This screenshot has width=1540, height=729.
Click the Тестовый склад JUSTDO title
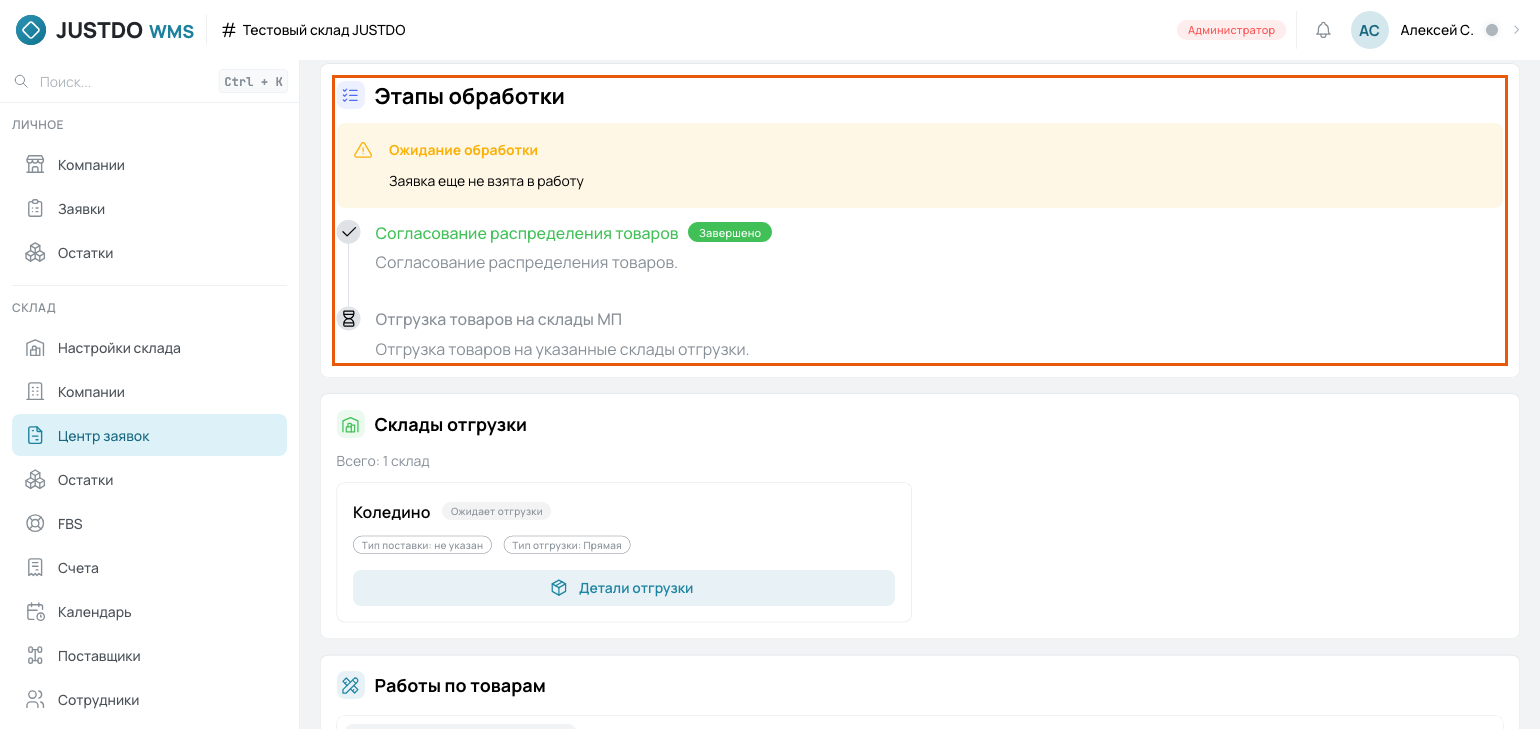[x=324, y=30]
